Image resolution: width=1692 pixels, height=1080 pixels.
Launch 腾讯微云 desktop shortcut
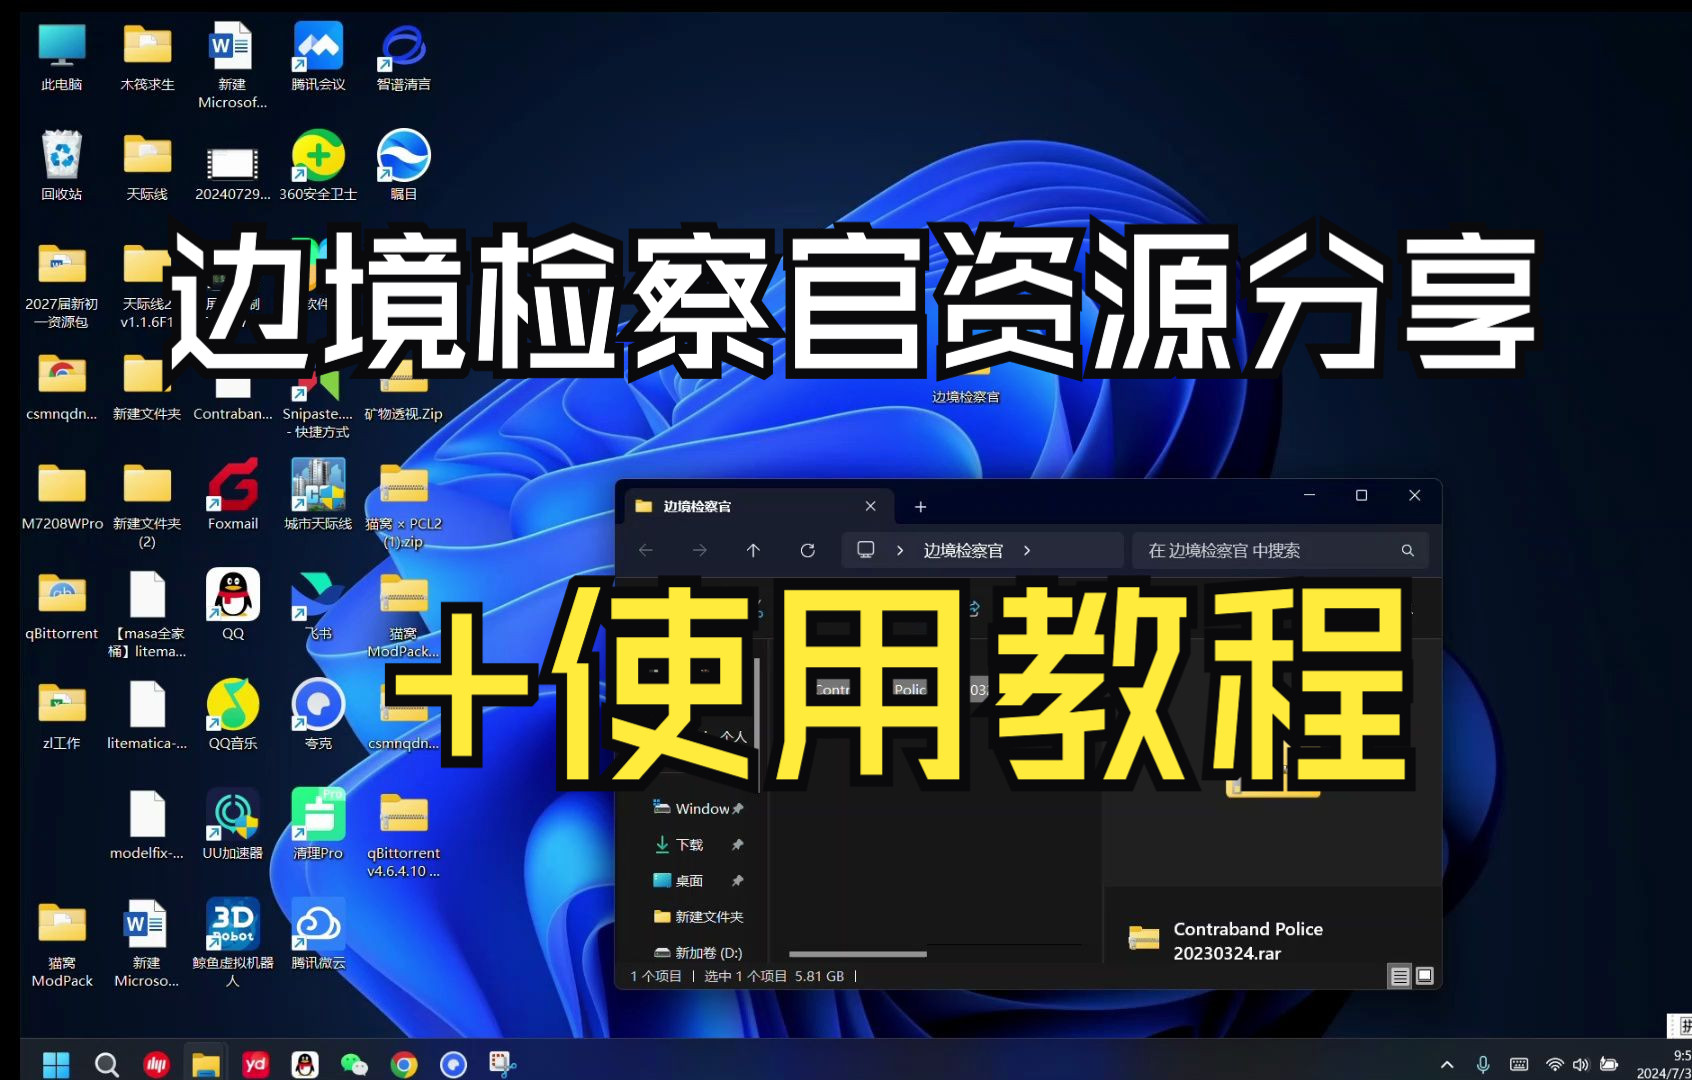318,935
